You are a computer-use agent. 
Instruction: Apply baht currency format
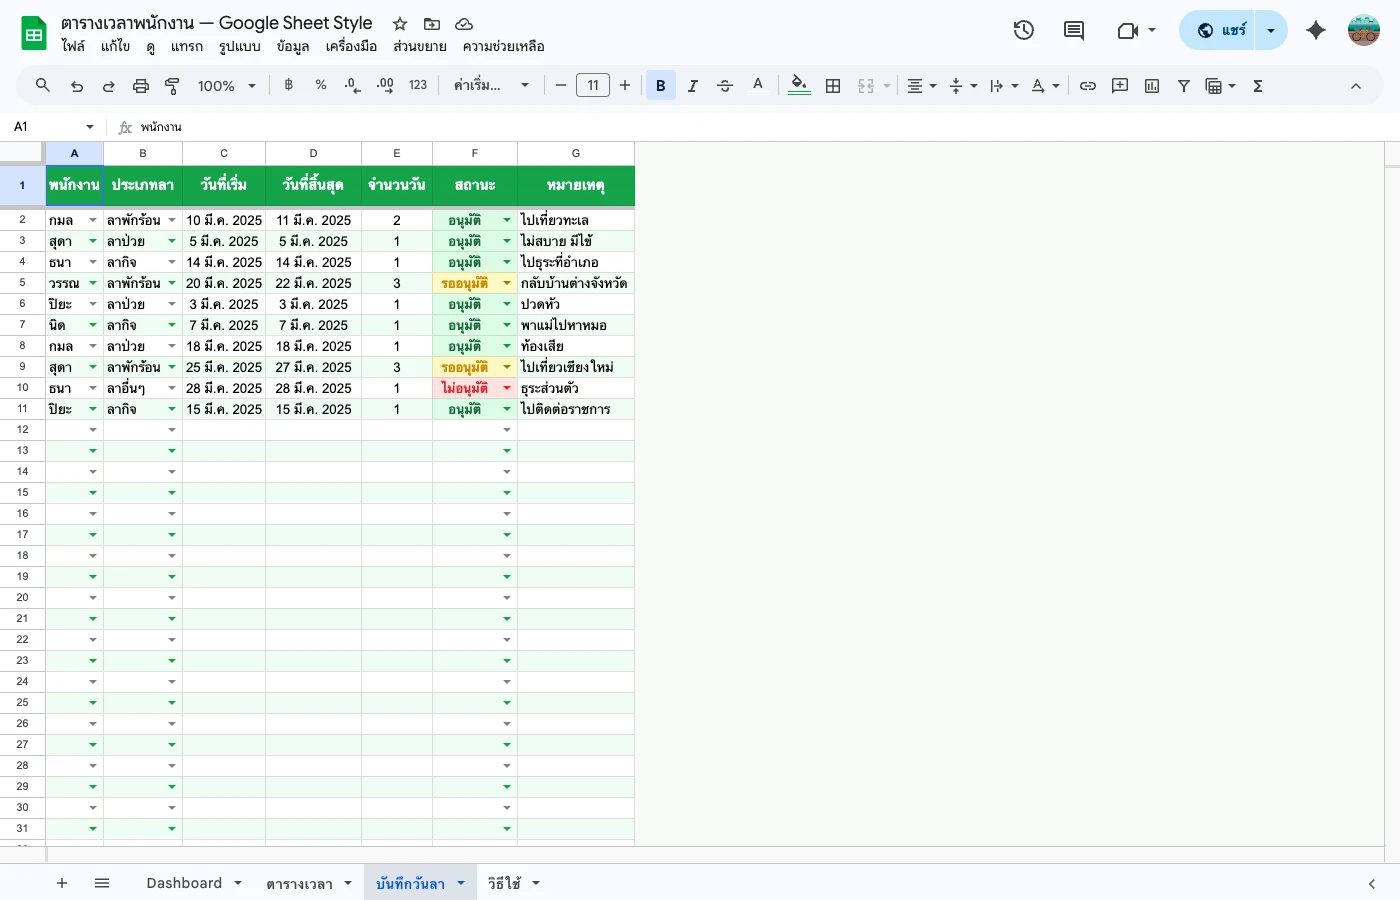point(289,85)
